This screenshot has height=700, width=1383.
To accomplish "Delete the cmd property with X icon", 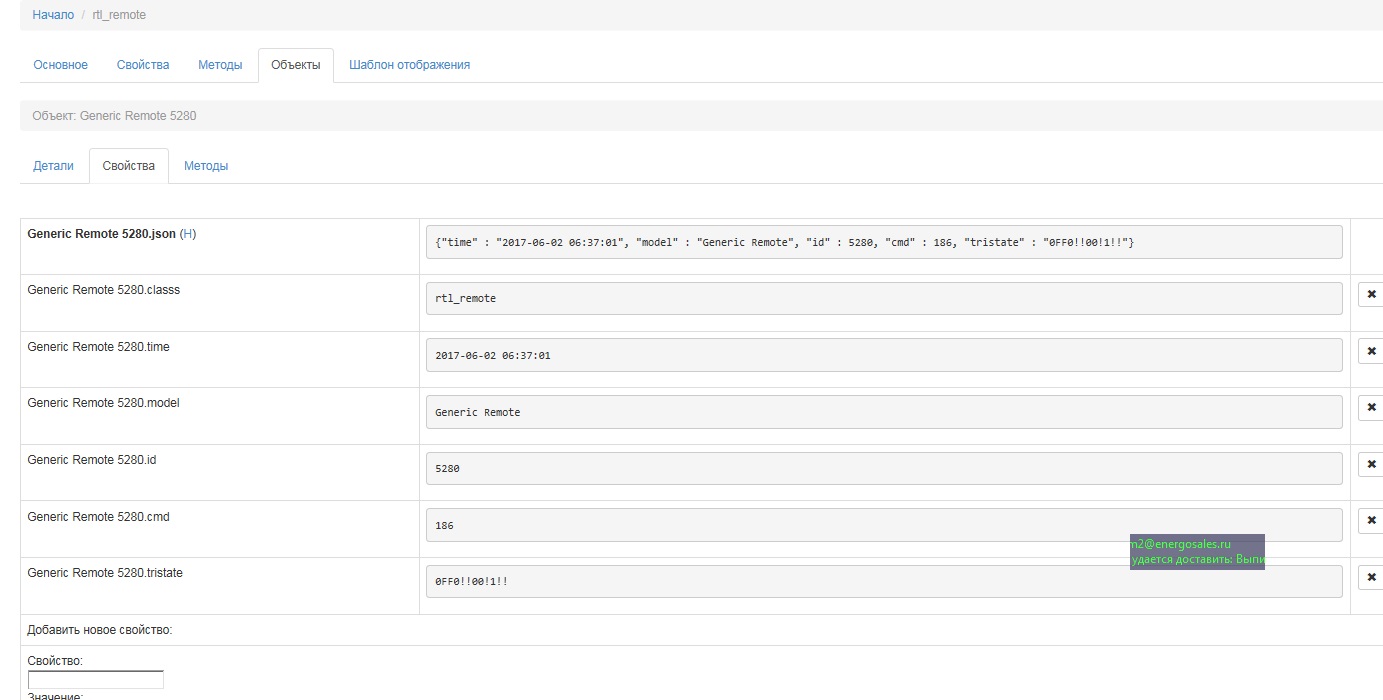I will (x=1371, y=521).
